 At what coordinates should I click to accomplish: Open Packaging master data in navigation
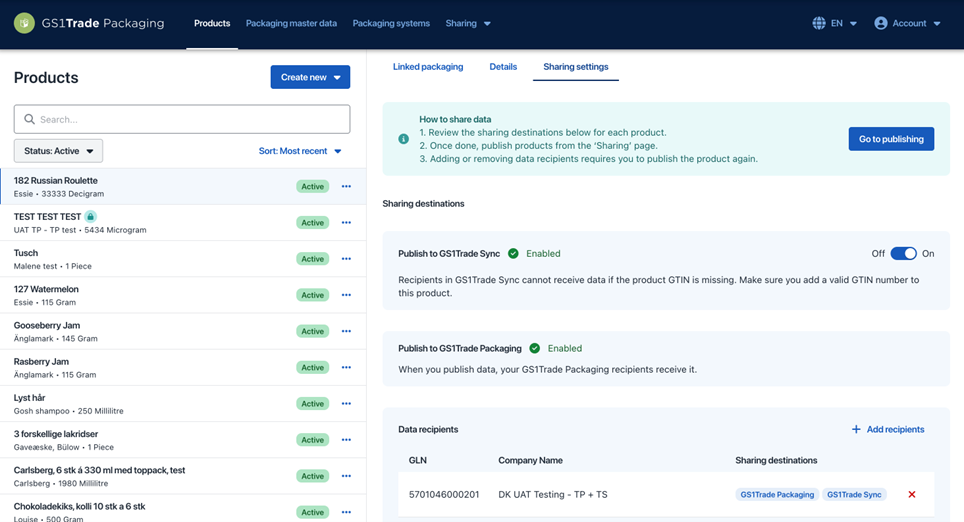[x=291, y=23]
